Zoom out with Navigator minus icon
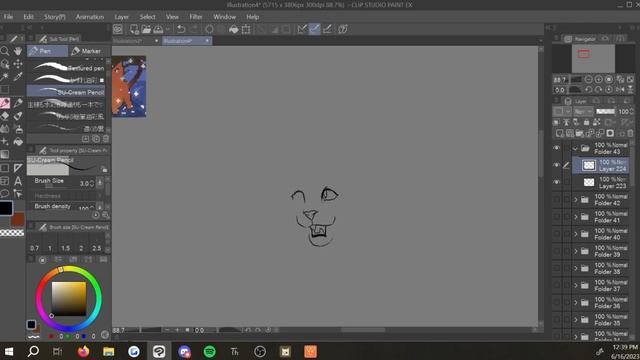The image size is (640, 360). tap(589, 80)
